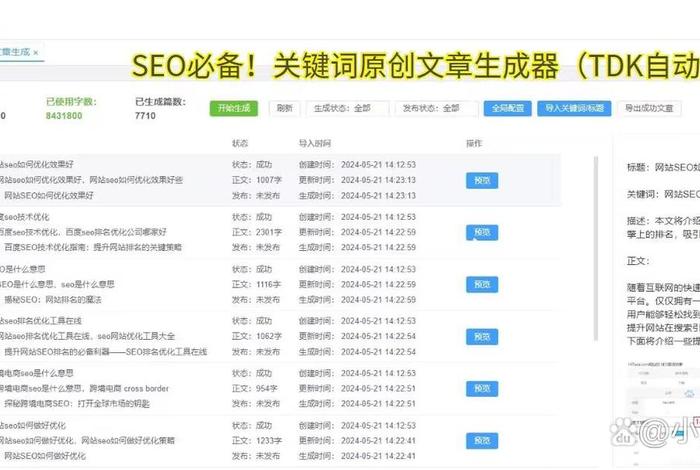Click title 探秘跨境电商SEO
The width and height of the screenshot is (700, 470).
point(77,404)
